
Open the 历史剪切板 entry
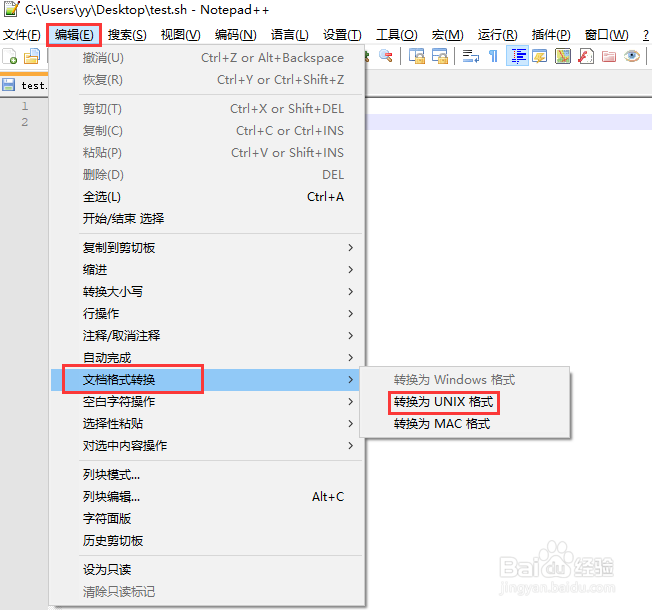(x=208, y=541)
